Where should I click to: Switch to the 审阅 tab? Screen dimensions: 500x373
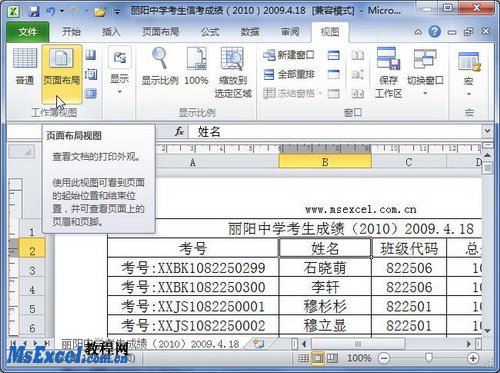pyautogui.click(x=290, y=32)
